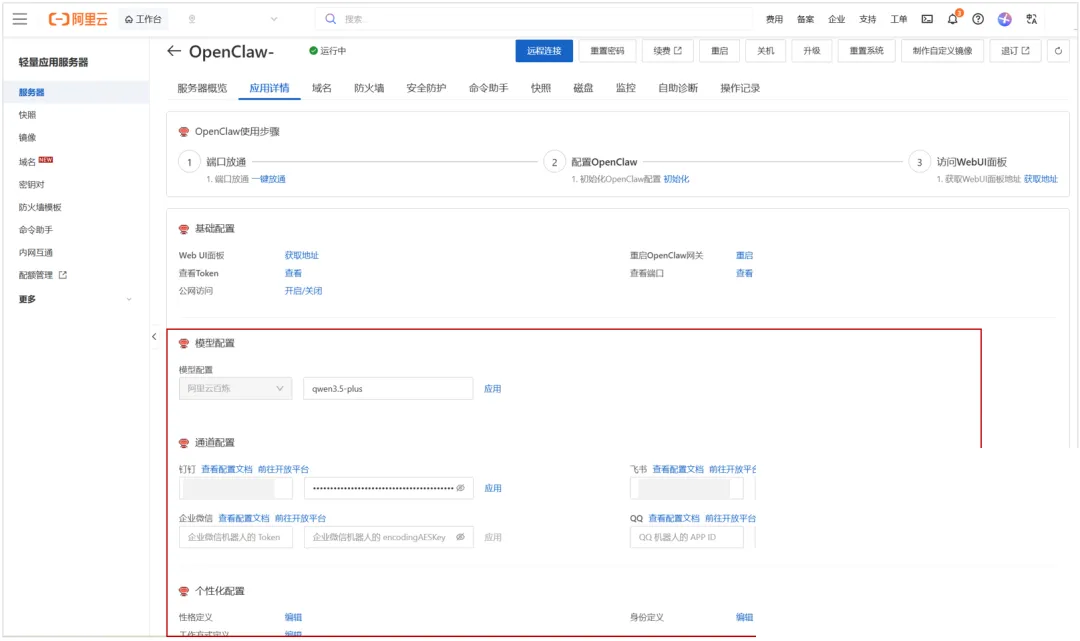This screenshot has height=641, width=1080.
Task: Focus the top search box
Action: click(533, 19)
